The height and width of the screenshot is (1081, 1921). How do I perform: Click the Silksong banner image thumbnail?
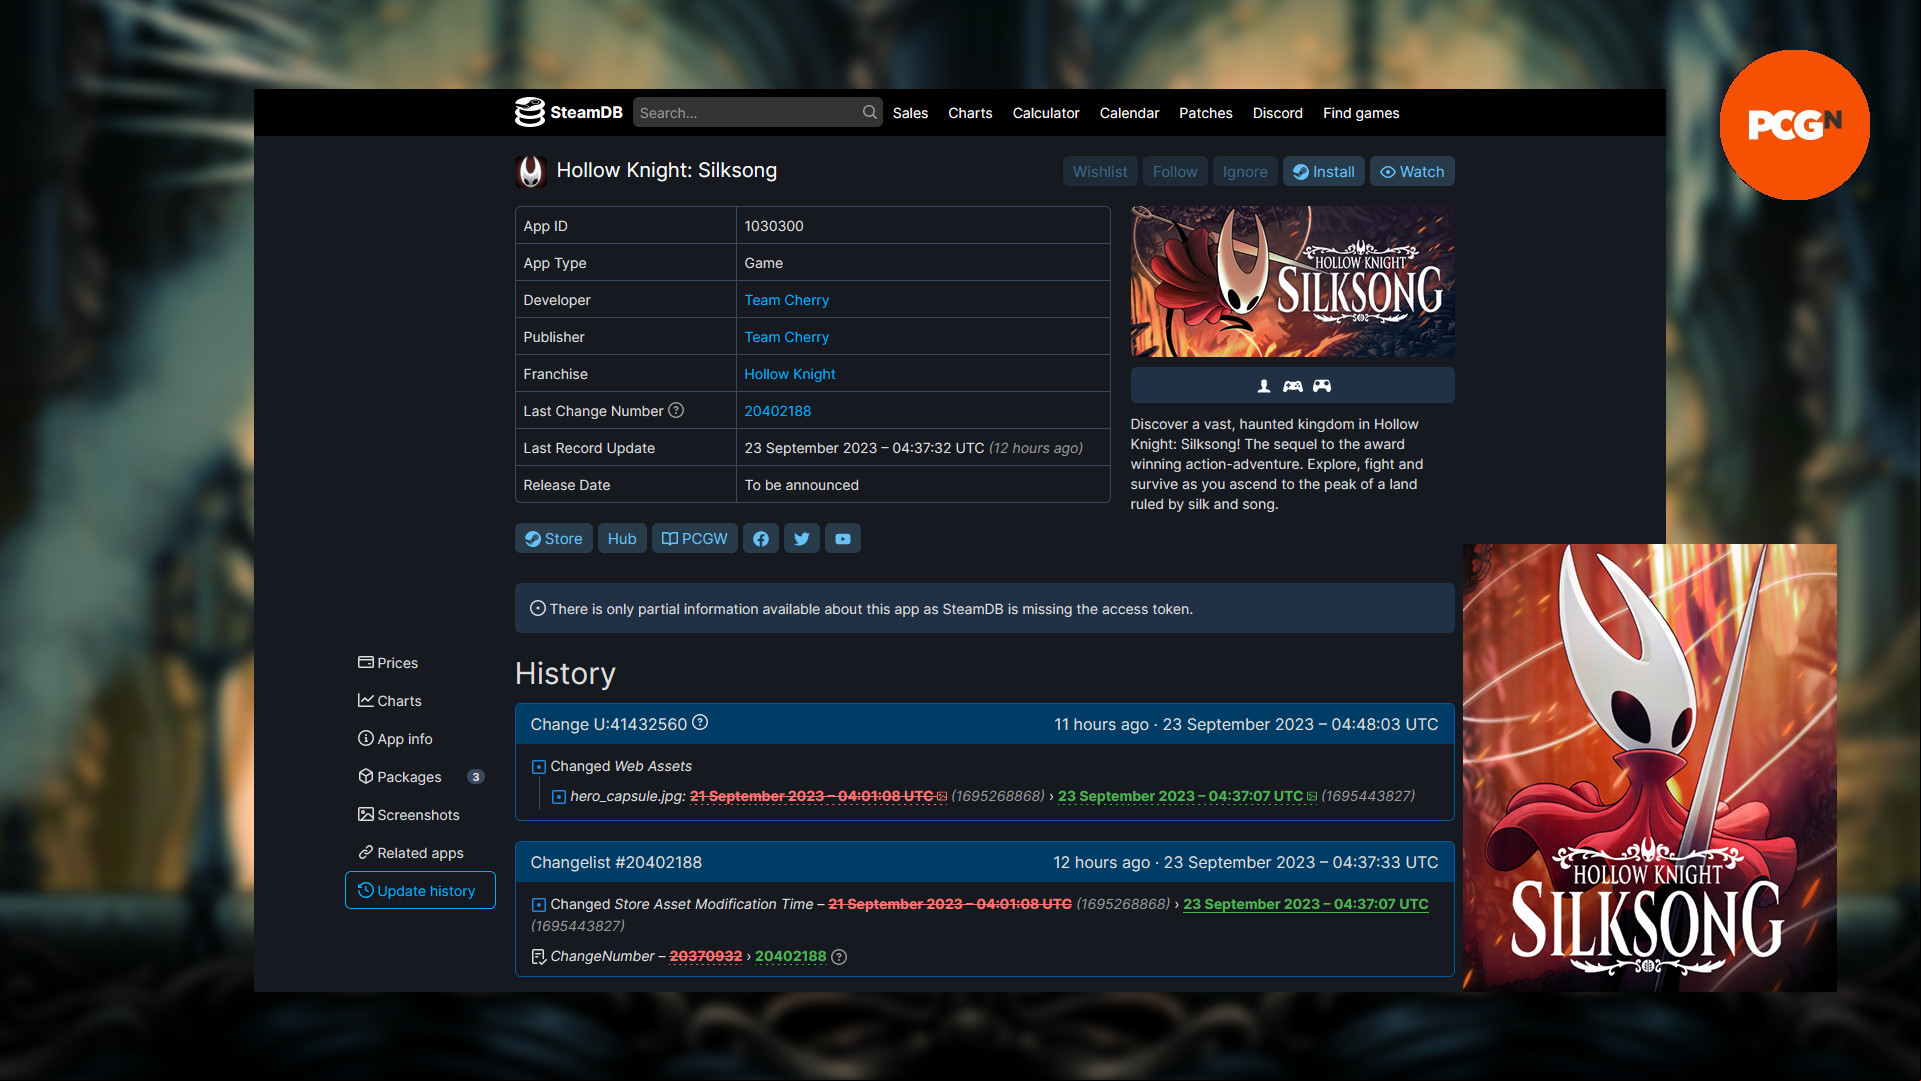point(1292,281)
